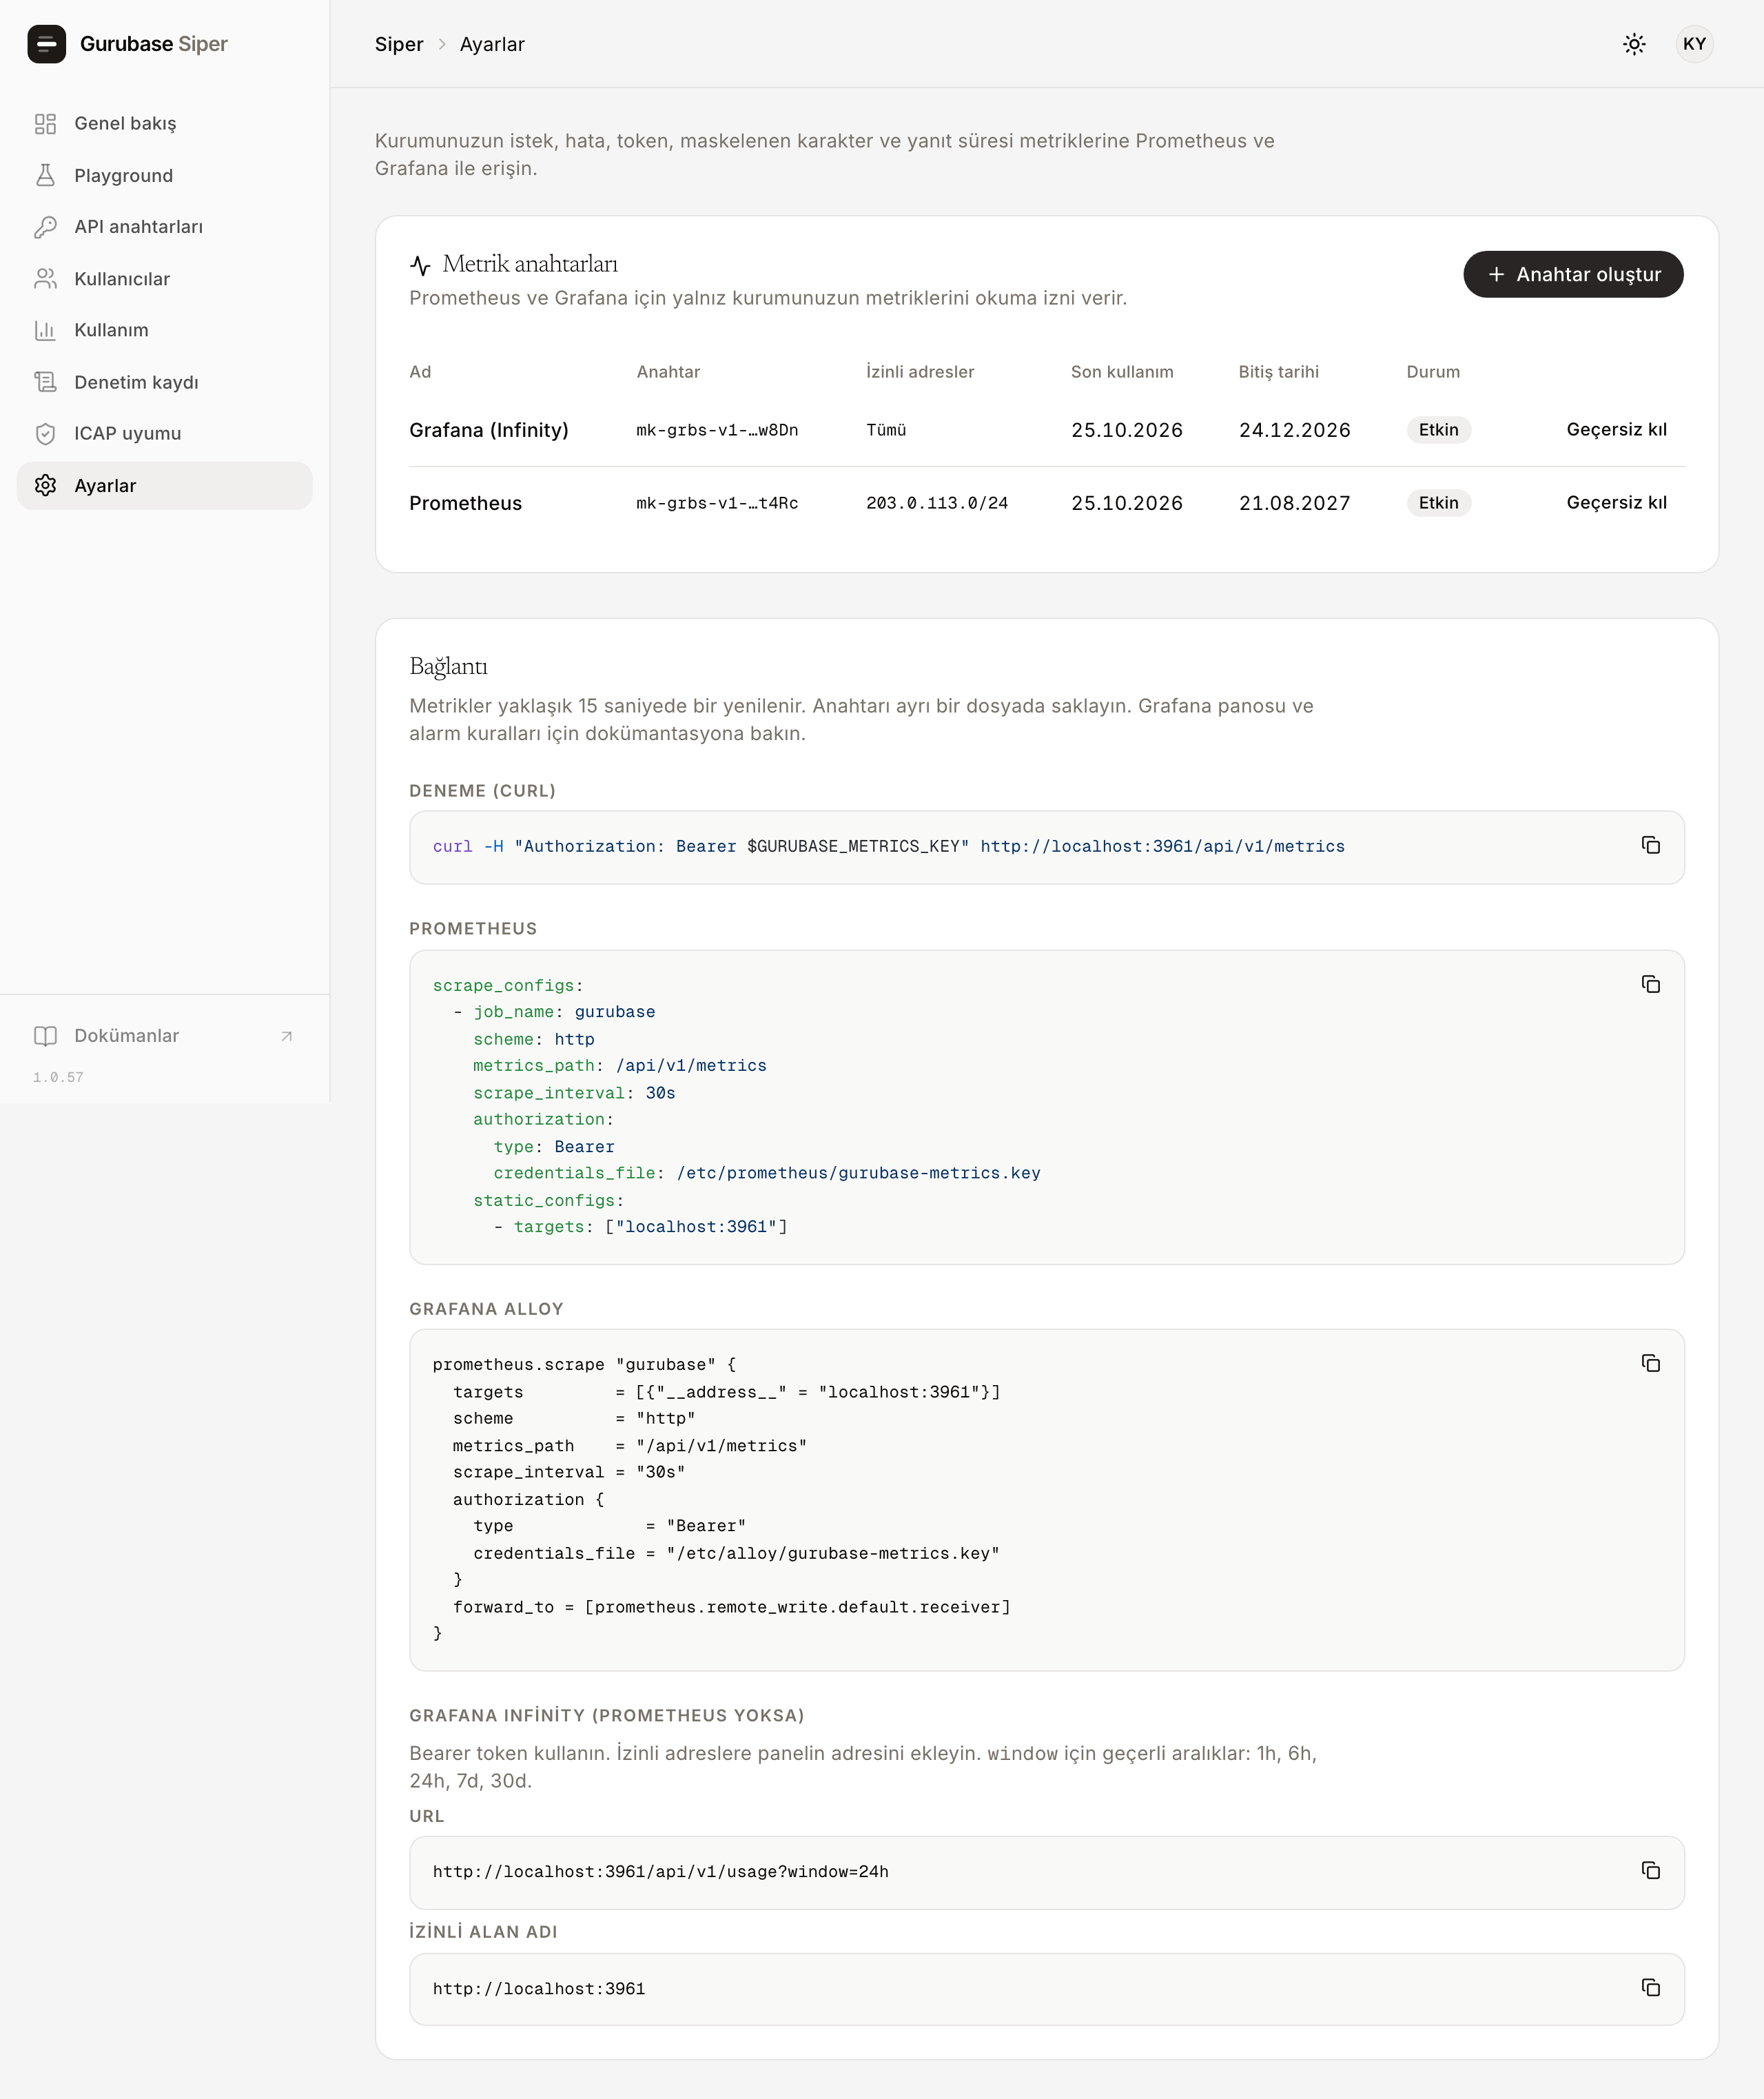1764x2099 pixels.
Task: Open the API anahtarları section
Action: pos(165,227)
